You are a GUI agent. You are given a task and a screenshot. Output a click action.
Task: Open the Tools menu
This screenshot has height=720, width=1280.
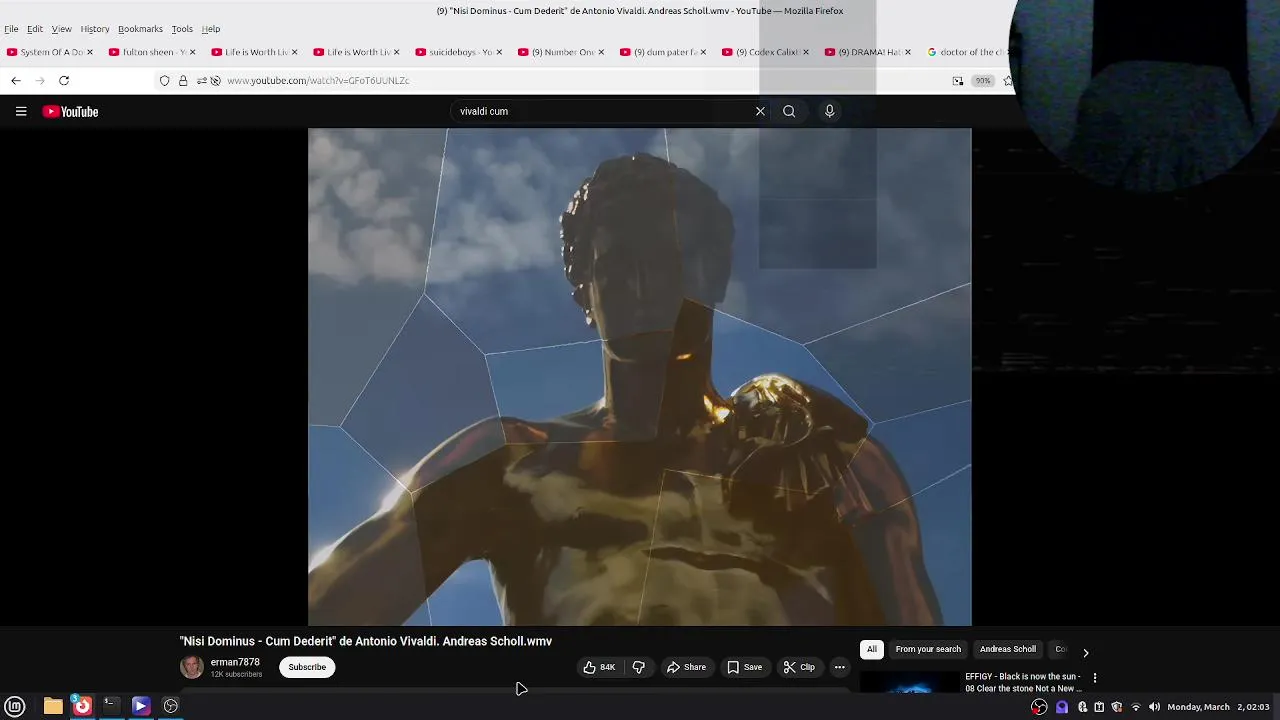[182, 29]
